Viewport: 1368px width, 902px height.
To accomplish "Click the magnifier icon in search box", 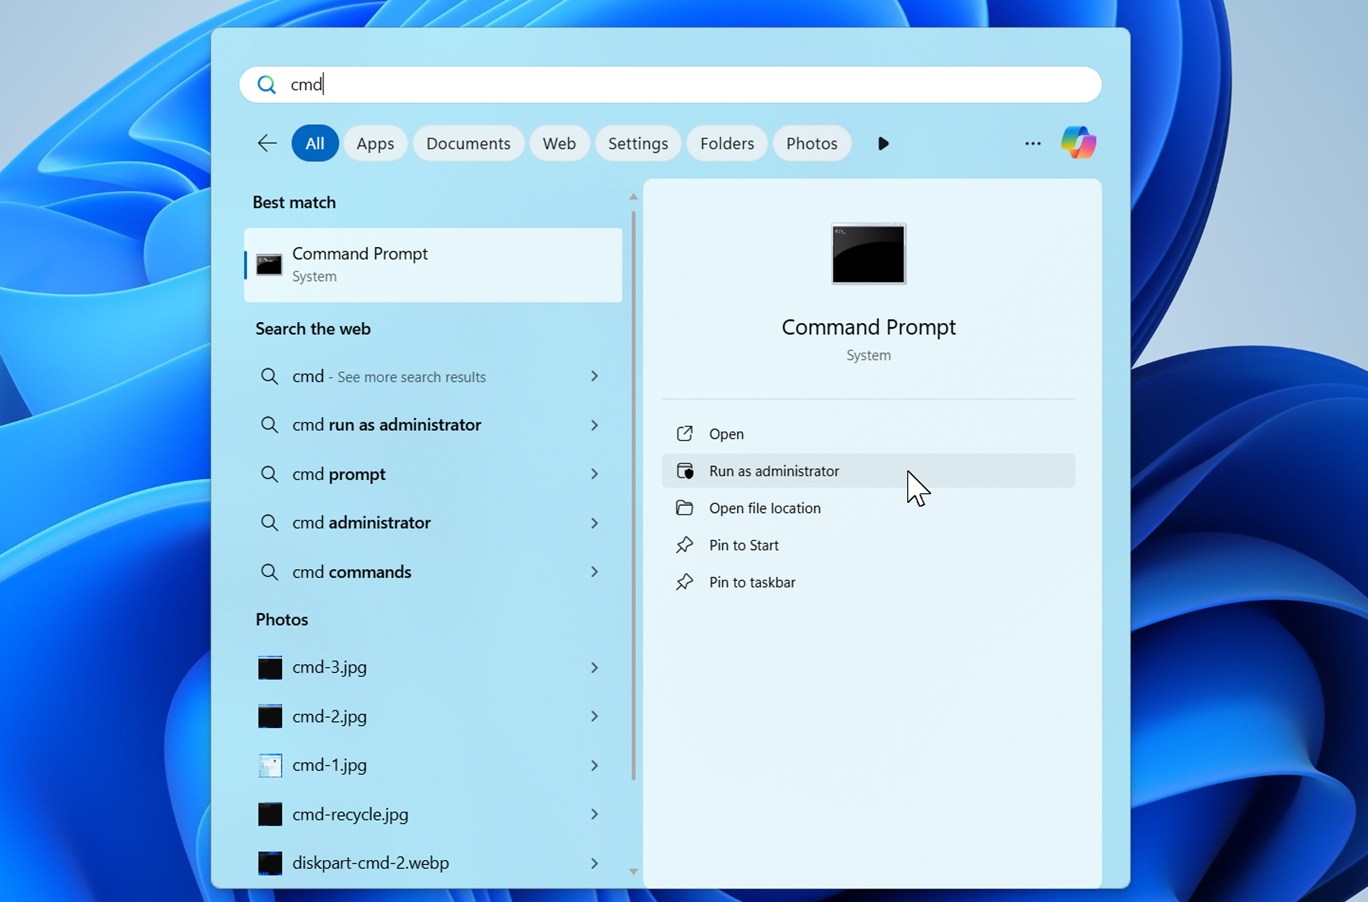I will 266,85.
